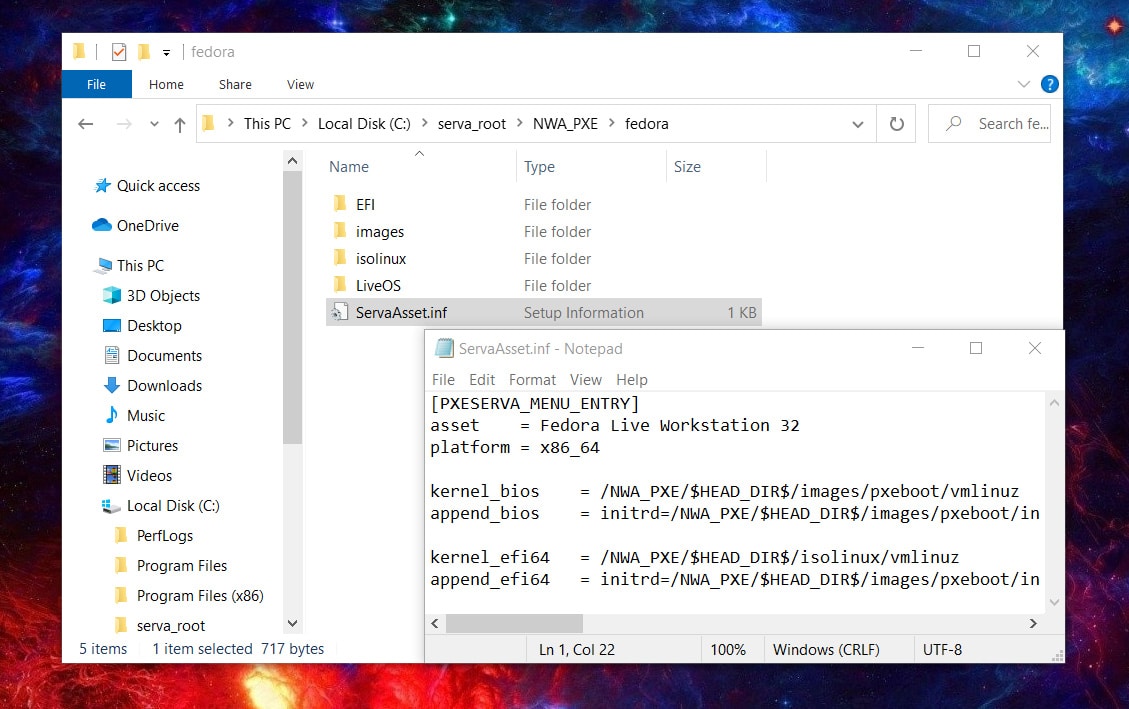Viewport: 1129px width, 709px height.
Task: Click NWA_PXE in the address breadcrumb
Action: tap(565, 124)
